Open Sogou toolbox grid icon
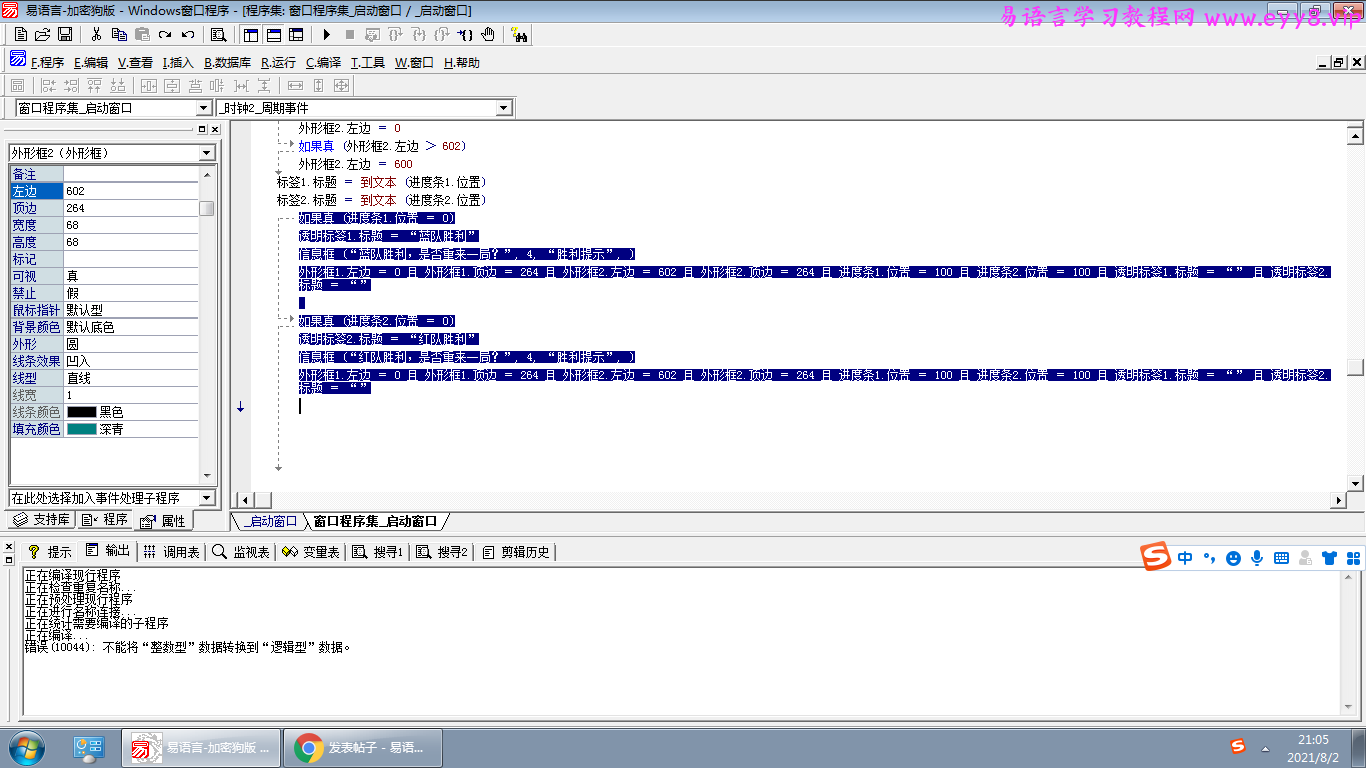This screenshot has height=768, width=1366. [x=1353, y=558]
